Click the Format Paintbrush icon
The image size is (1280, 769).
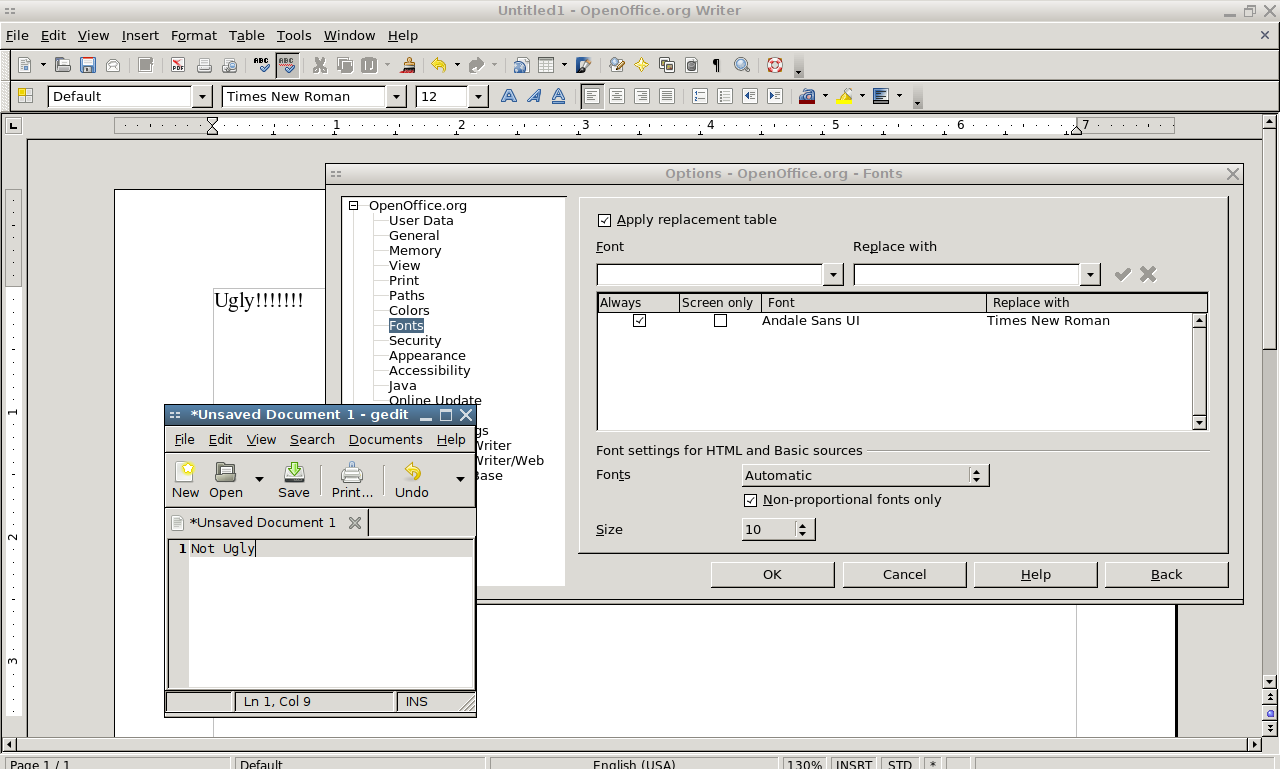click(408, 66)
